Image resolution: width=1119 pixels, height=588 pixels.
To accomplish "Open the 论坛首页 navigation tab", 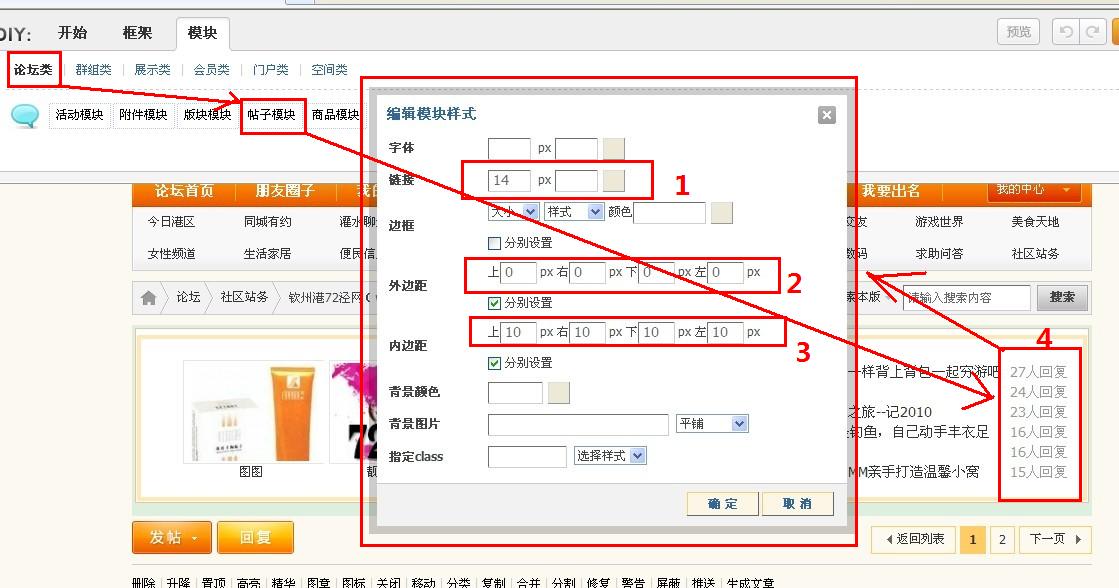I will pyautogui.click(x=184, y=191).
